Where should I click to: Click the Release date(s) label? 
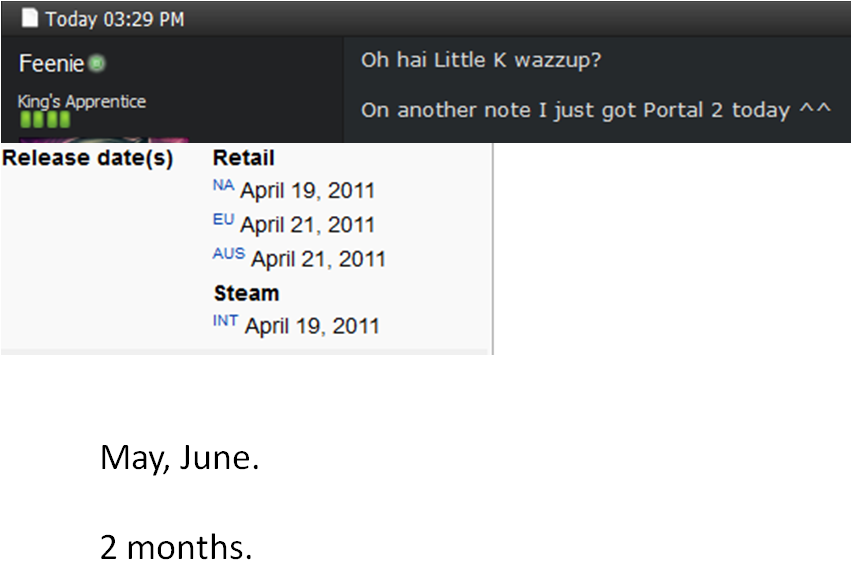click(x=87, y=158)
